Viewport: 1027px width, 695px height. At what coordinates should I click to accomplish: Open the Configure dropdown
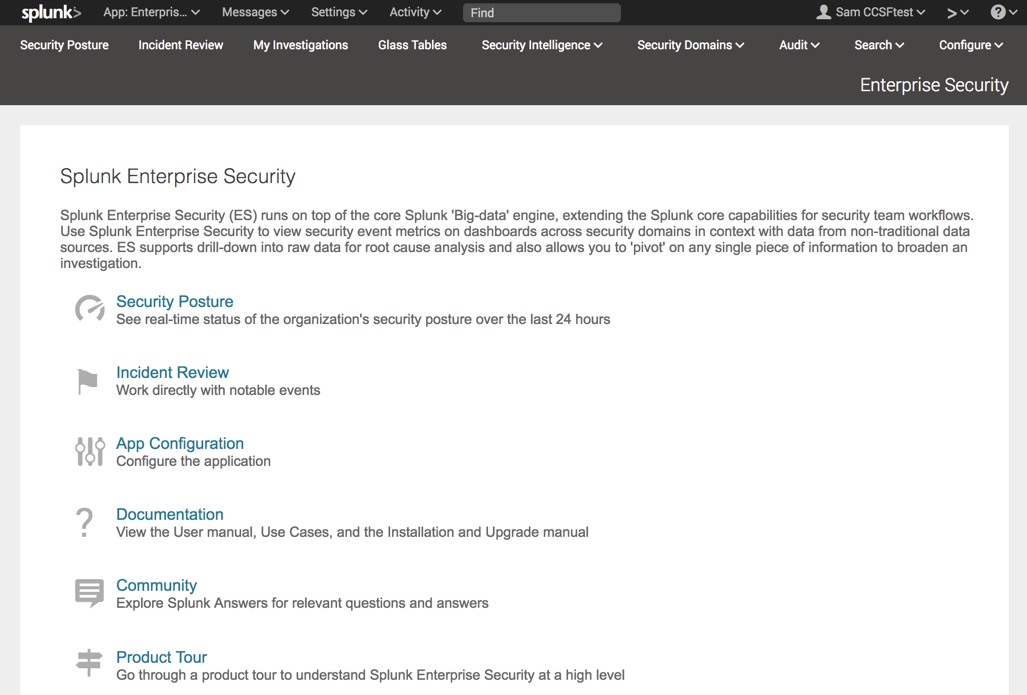point(970,45)
